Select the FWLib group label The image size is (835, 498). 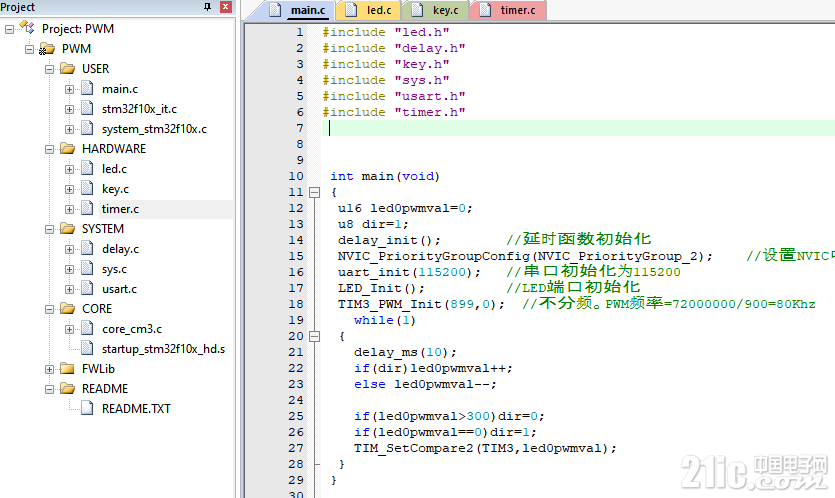pos(99,369)
